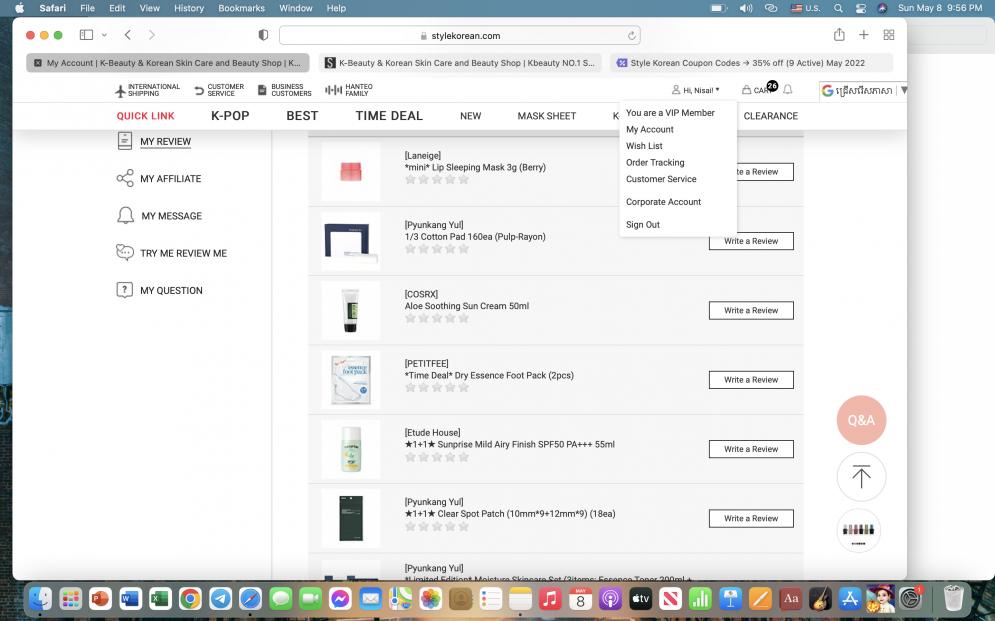Image resolution: width=995 pixels, height=621 pixels.
Task: Open the TIME DEAL navigation tab
Action: click(x=389, y=116)
